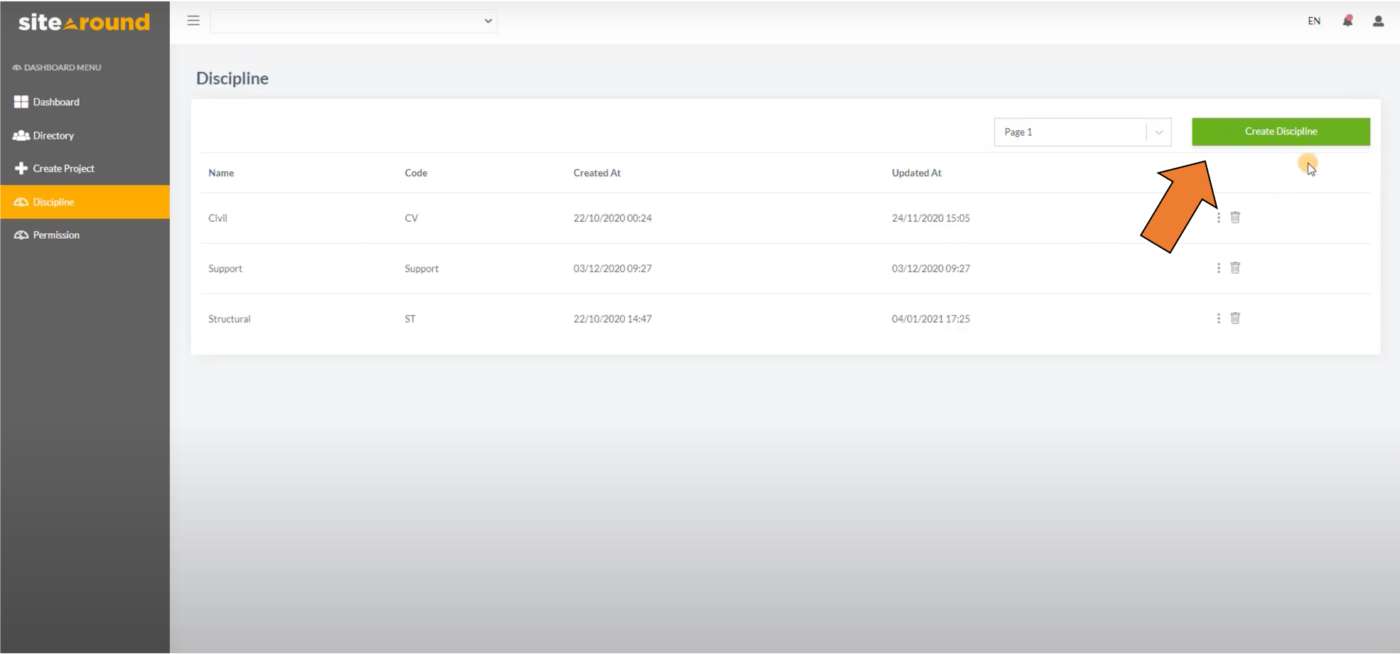Image resolution: width=1400 pixels, height=654 pixels.
Task: Sort by the Name column header
Action: click(219, 172)
